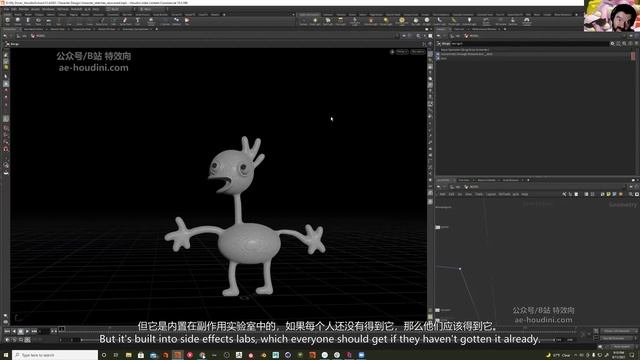Open the Main radial menu dropdown

tap(153, 9)
